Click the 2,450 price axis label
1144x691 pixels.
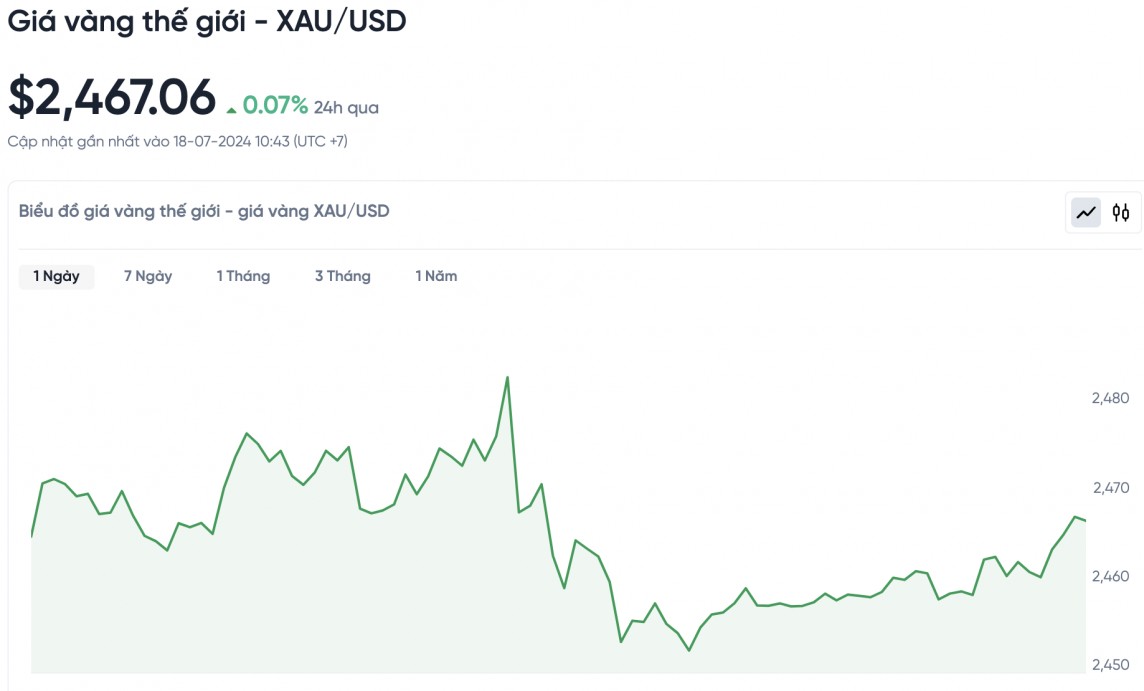(x=1110, y=665)
